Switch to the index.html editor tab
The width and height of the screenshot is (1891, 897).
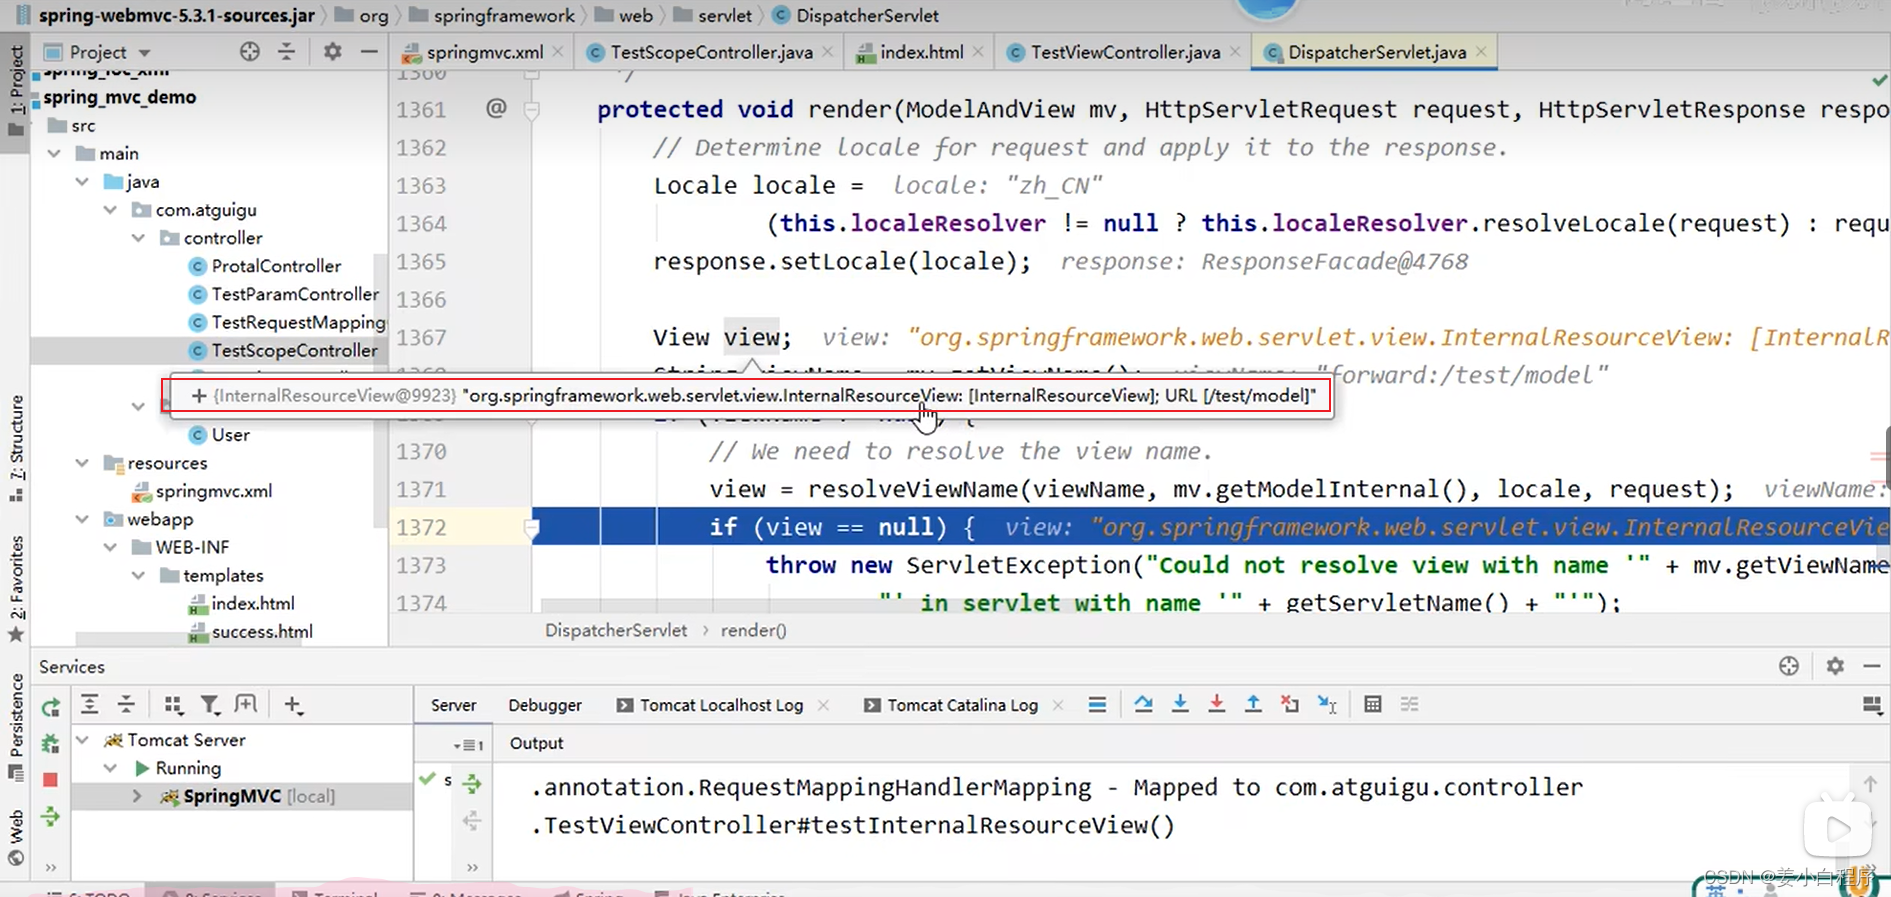[x=921, y=52]
